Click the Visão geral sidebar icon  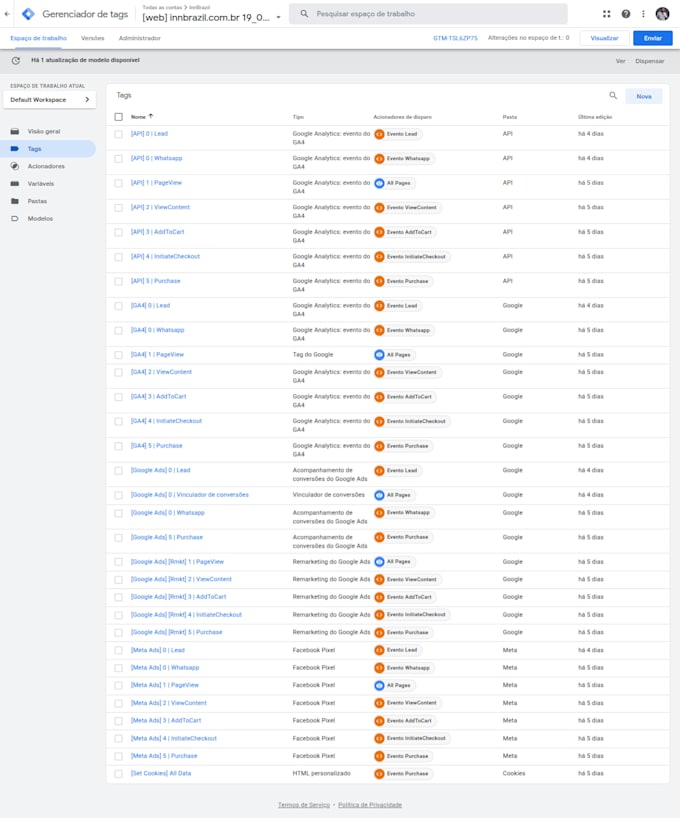tap(15, 131)
